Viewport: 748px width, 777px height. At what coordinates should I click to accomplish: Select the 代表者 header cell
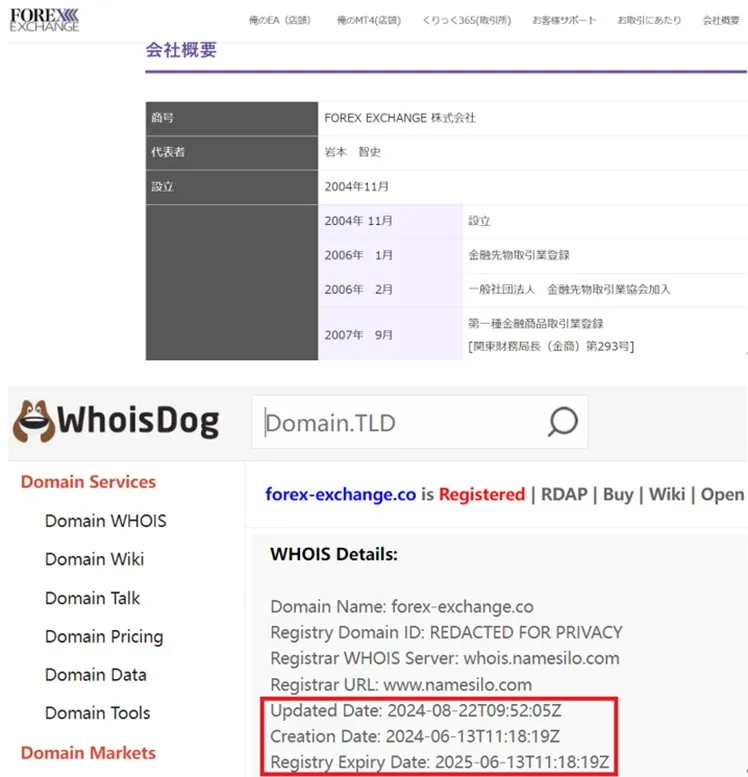231,153
